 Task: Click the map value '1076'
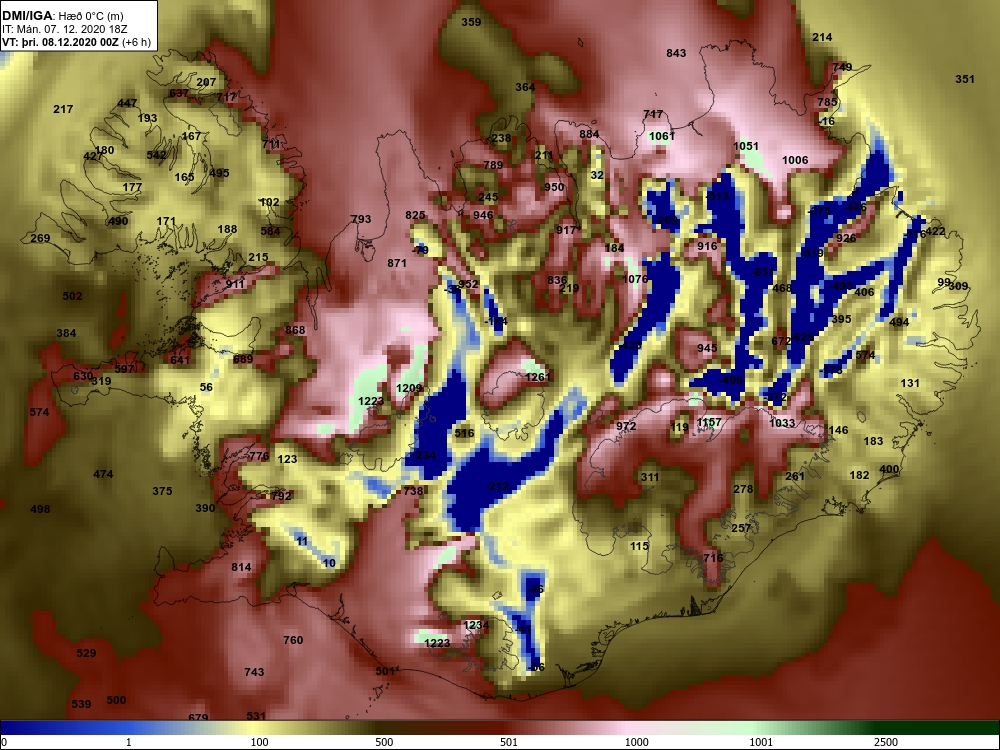[635, 279]
